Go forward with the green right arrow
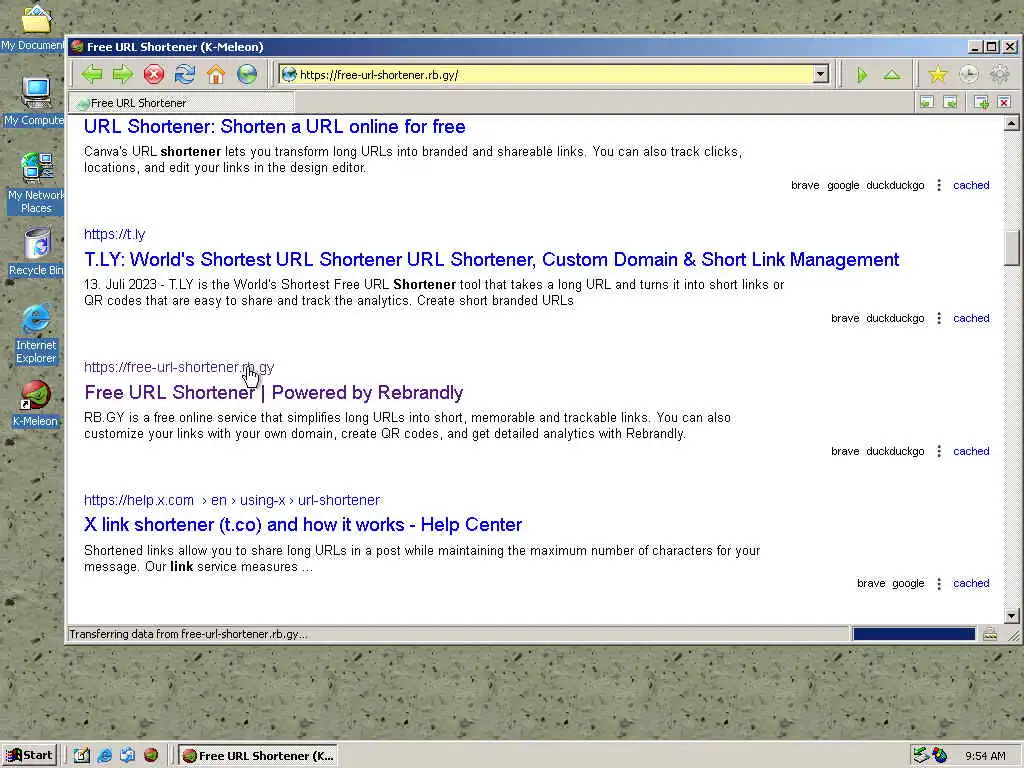This screenshot has height=768, width=1024. point(123,74)
